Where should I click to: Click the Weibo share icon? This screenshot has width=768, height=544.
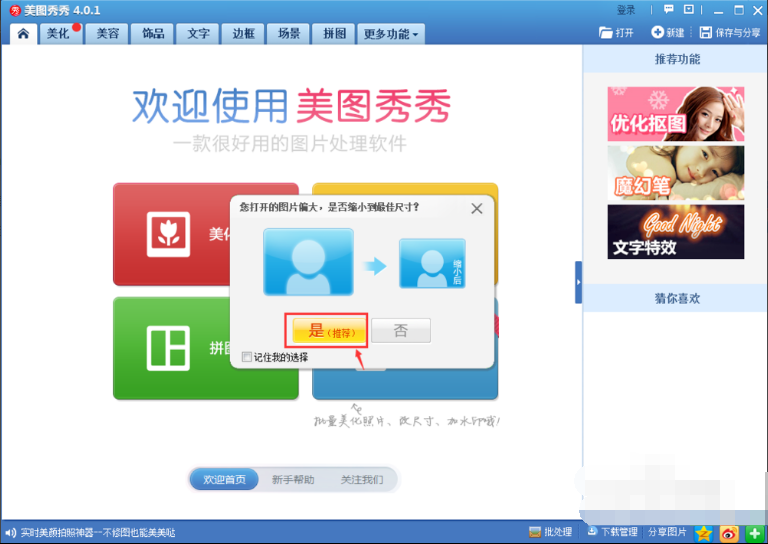(x=729, y=533)
